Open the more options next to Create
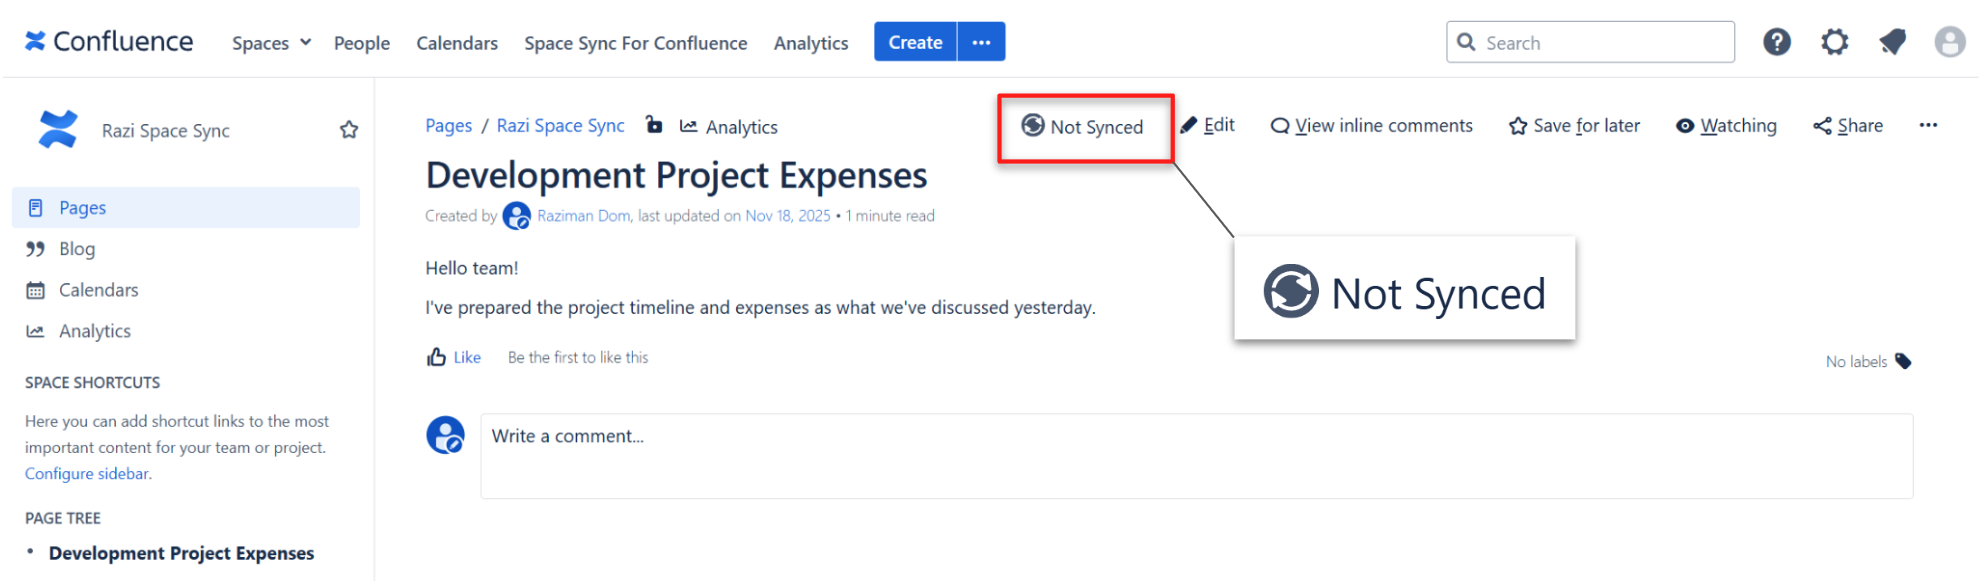Image resolution: width=1986 pixels, height=581 pixels. [981, 42]
